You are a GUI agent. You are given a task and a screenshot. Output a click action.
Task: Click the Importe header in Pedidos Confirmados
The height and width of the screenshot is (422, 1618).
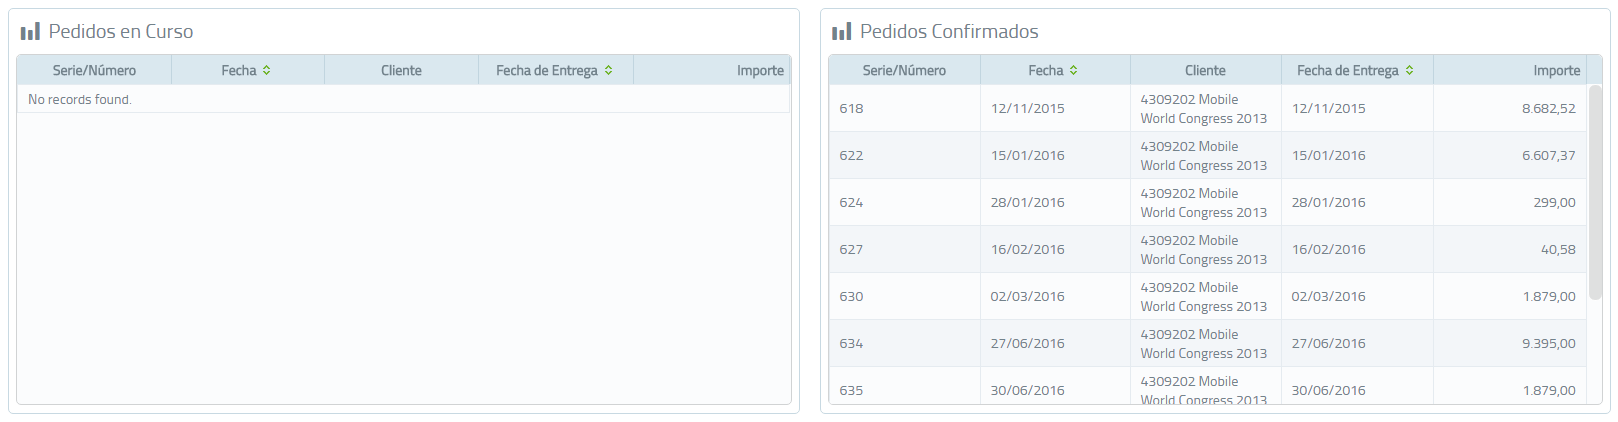[1518, 70]
